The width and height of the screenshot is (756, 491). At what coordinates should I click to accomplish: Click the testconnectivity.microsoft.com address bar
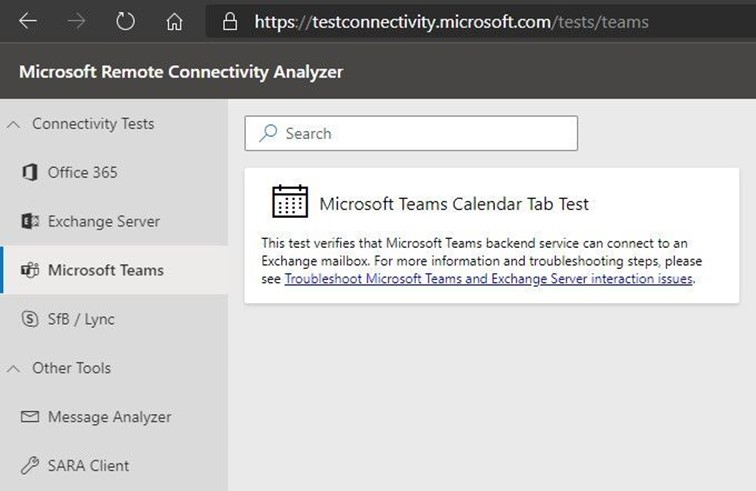pyautogui.click(x=450, y=21)
